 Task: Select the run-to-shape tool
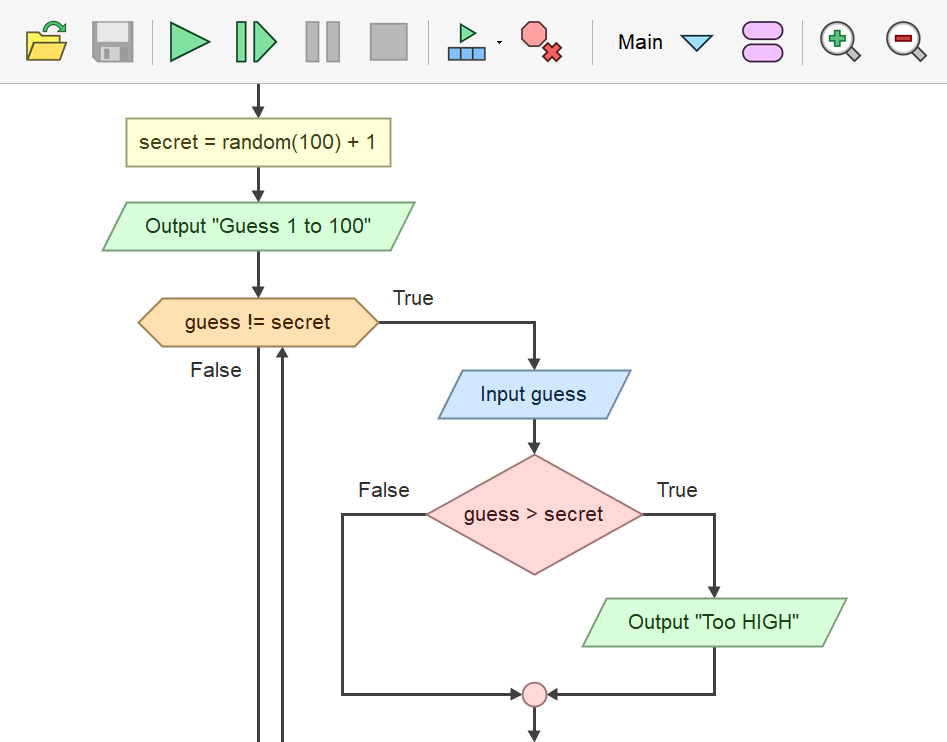pos(468,42)
